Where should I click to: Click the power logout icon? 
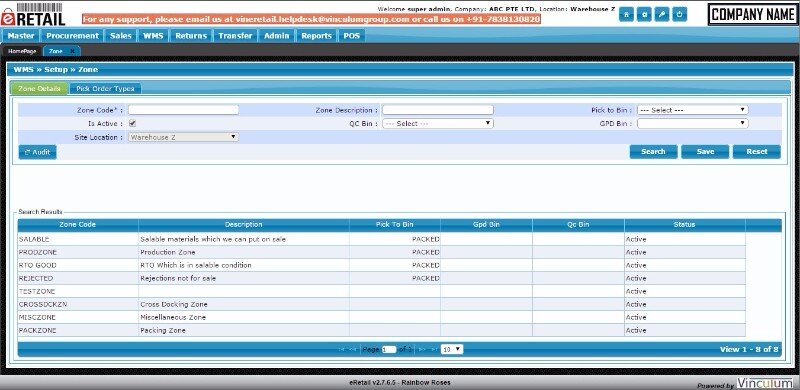tap(679, 15)
